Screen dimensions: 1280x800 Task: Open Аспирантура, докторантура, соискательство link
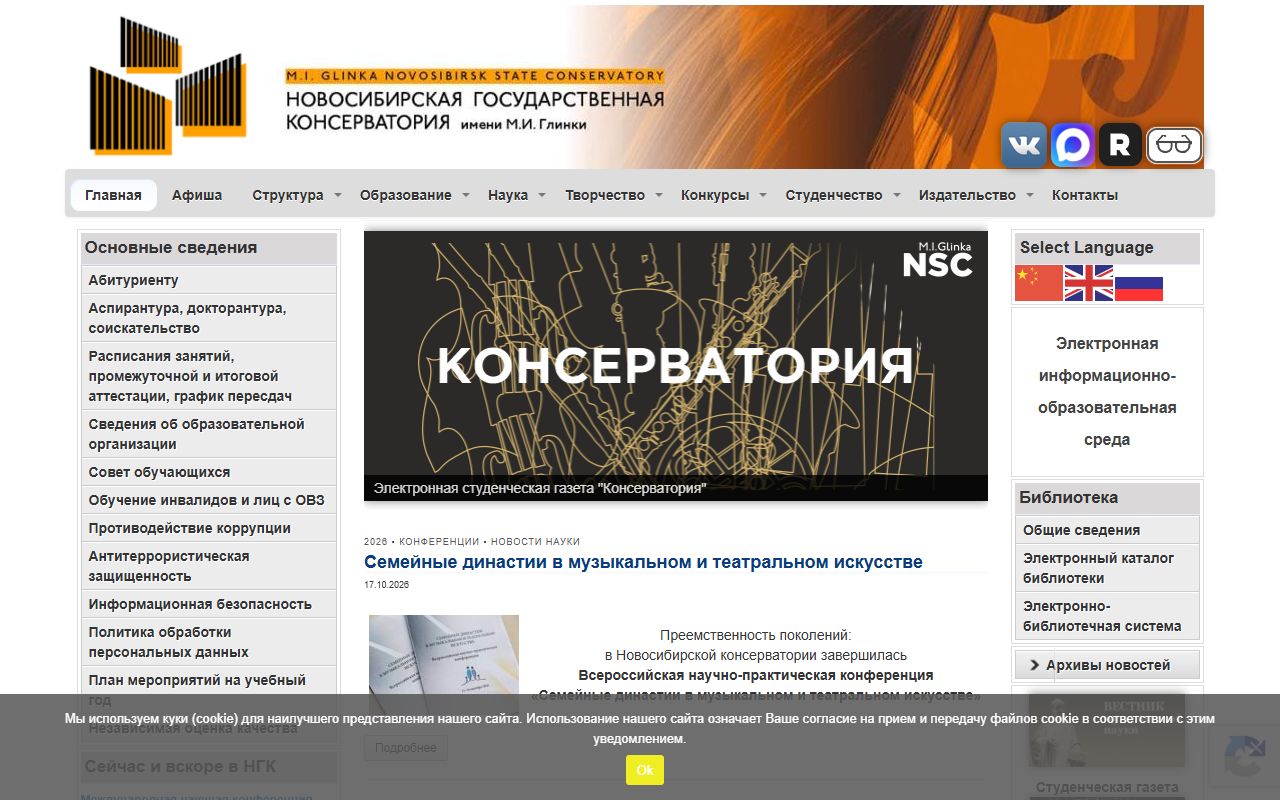click(x=209, y=318)
